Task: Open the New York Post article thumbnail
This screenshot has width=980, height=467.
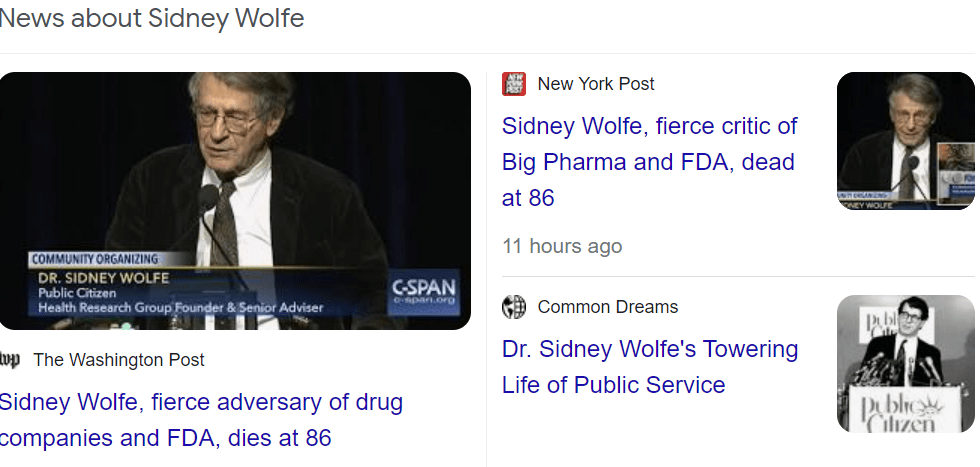Action: pos(905,141)
